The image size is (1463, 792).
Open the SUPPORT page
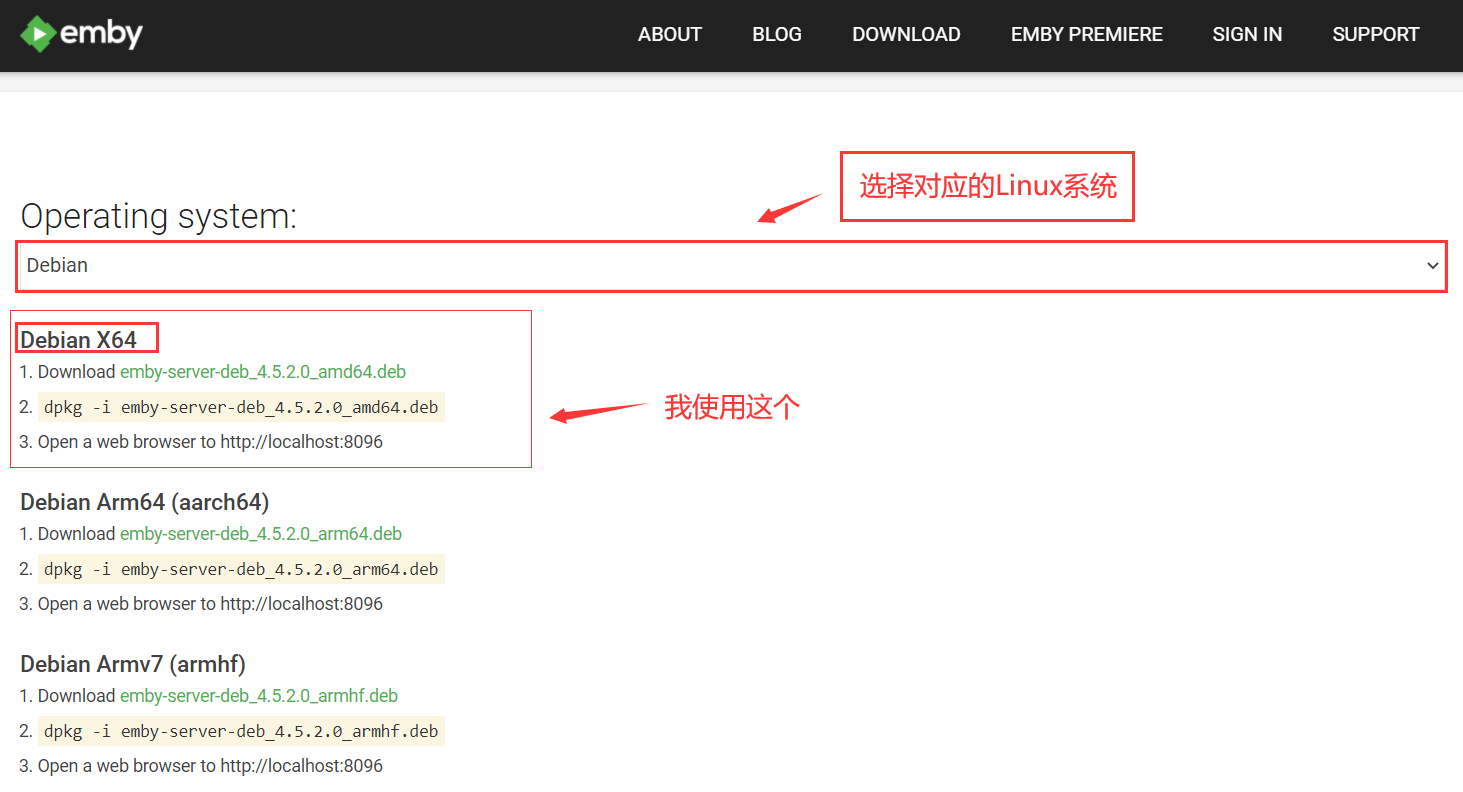pos(1375,35)
